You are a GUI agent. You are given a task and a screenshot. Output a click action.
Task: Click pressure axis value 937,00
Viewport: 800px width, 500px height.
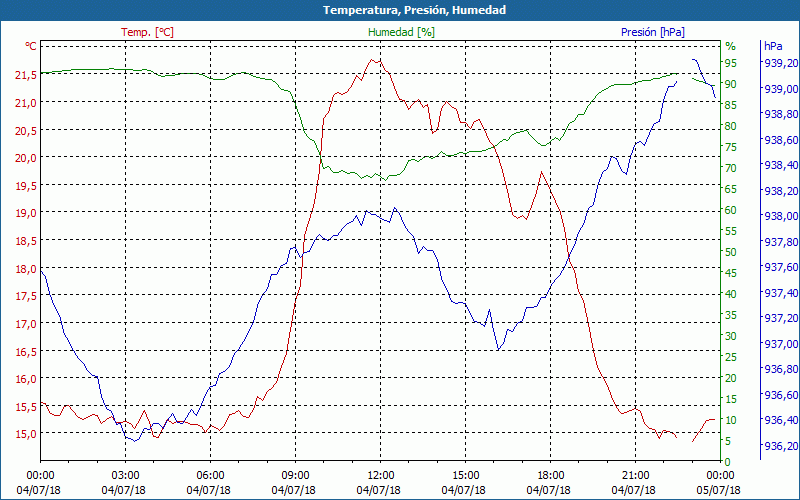(779, 344)
